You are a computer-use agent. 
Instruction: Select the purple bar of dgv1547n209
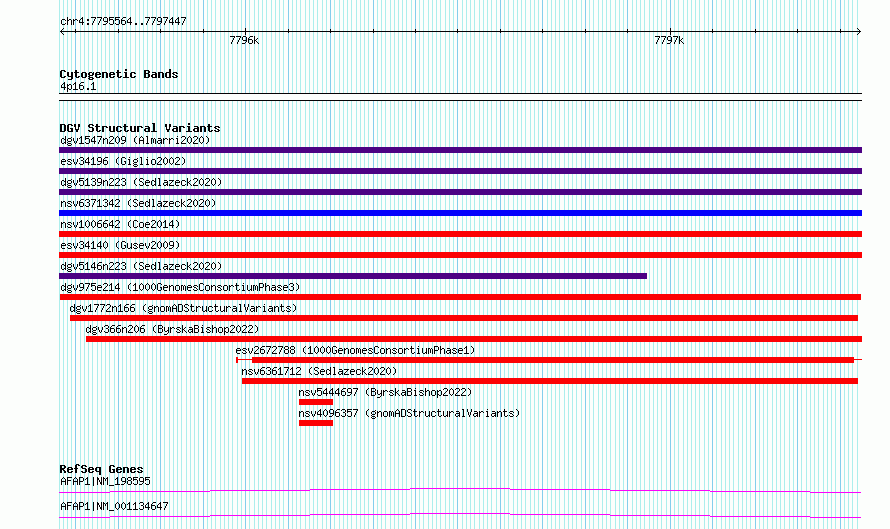point(460,150)
